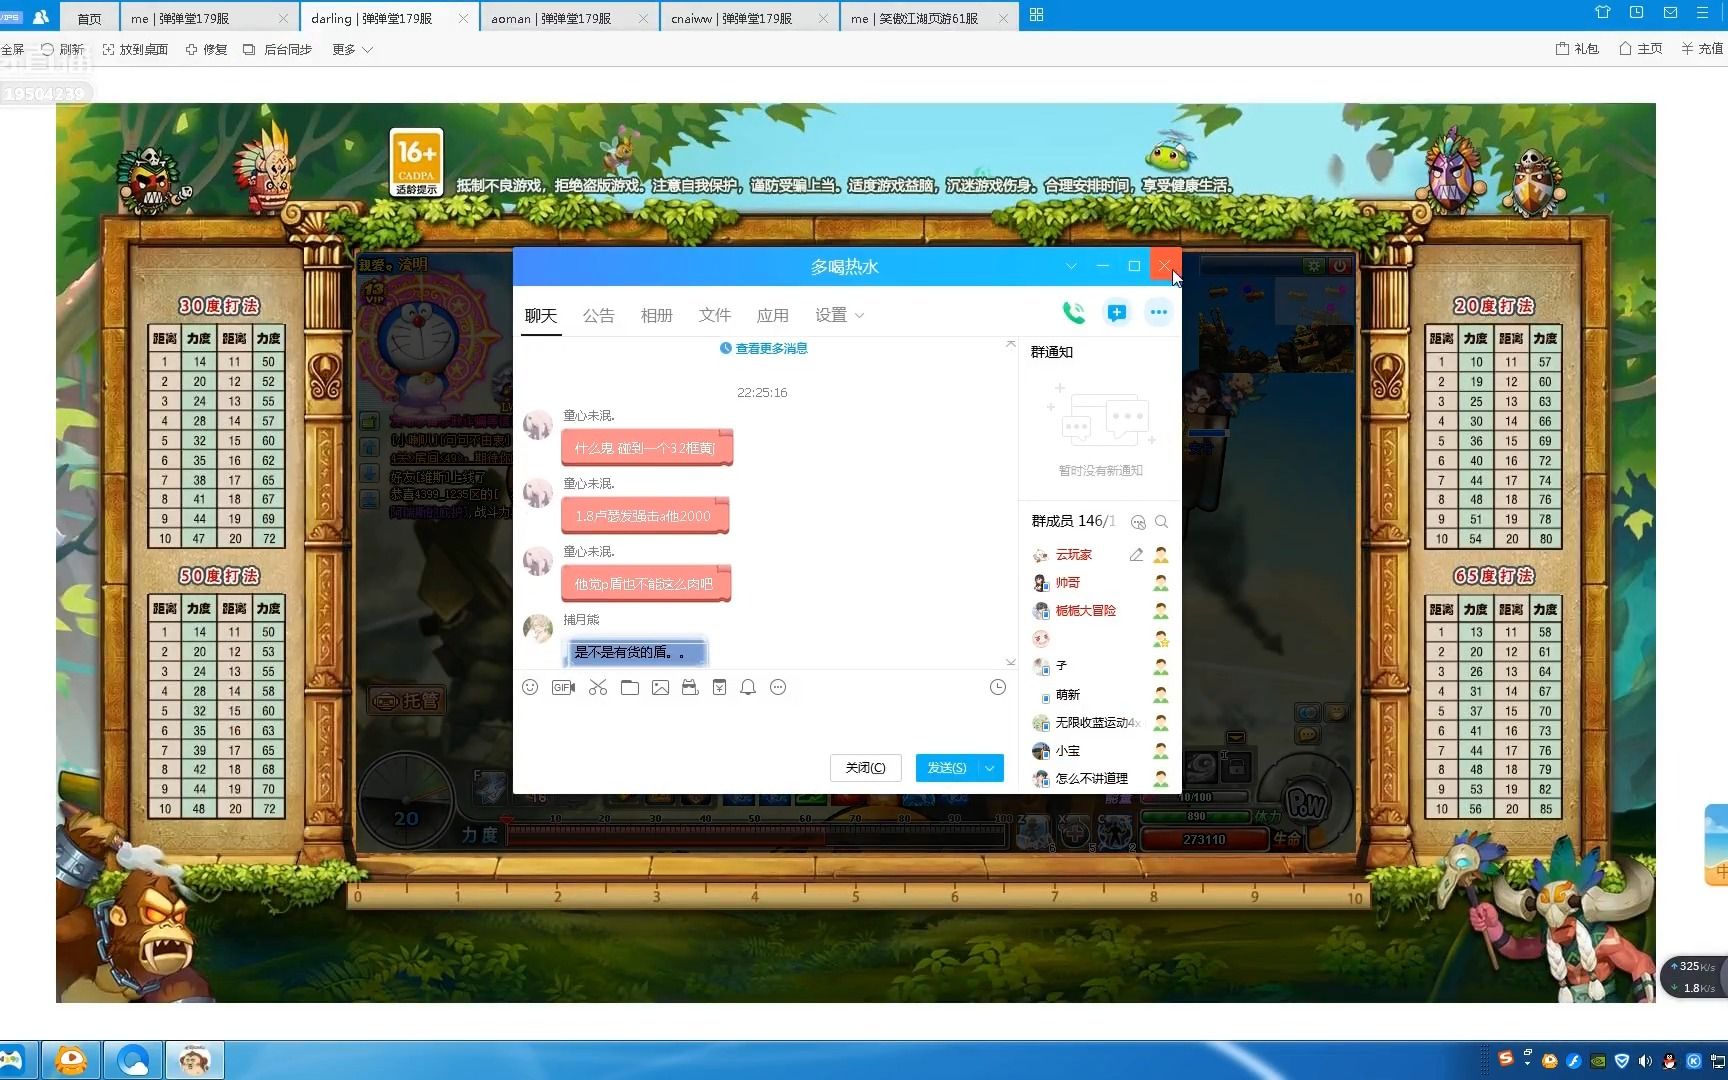Expand the 更多 dropdown in browser toolbar

(353, 49)
